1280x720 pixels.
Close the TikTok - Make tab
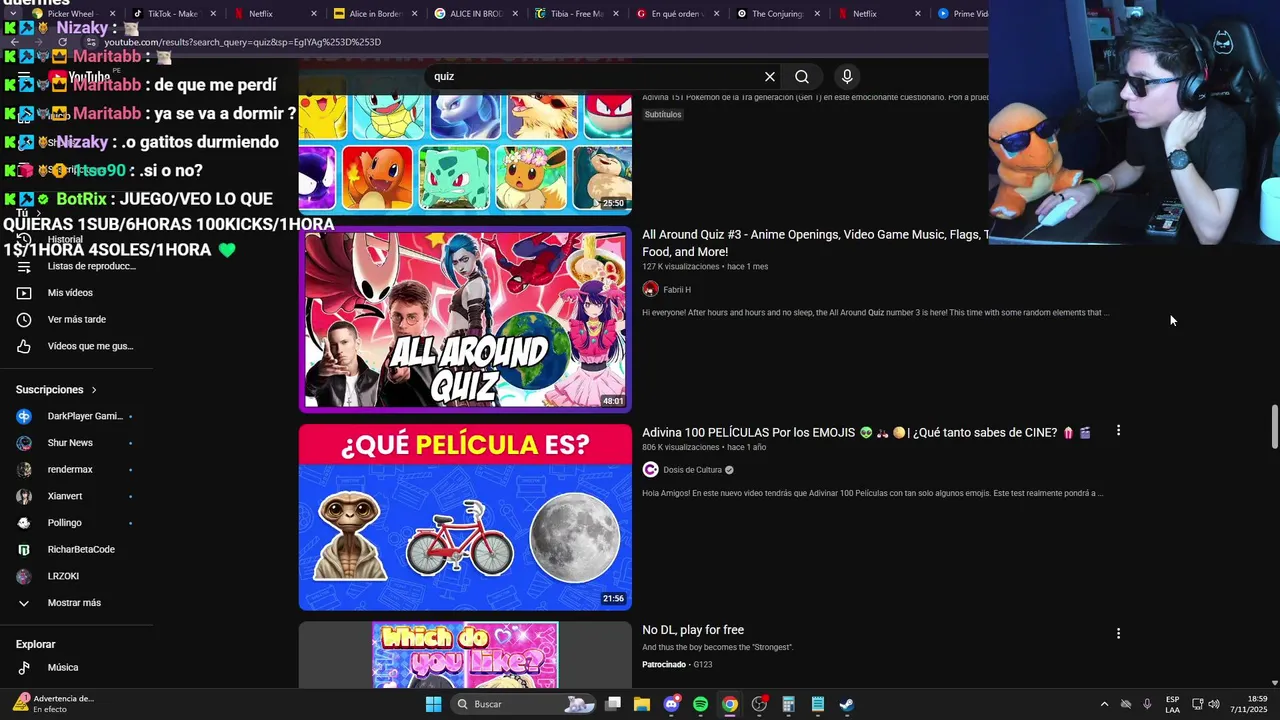click(x=213, y=14)
